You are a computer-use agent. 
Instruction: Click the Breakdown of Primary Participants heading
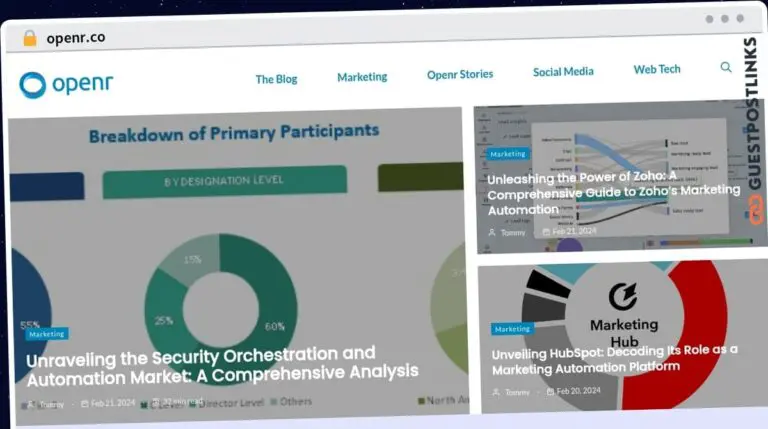pyautogui.click(x=234, y=133)
